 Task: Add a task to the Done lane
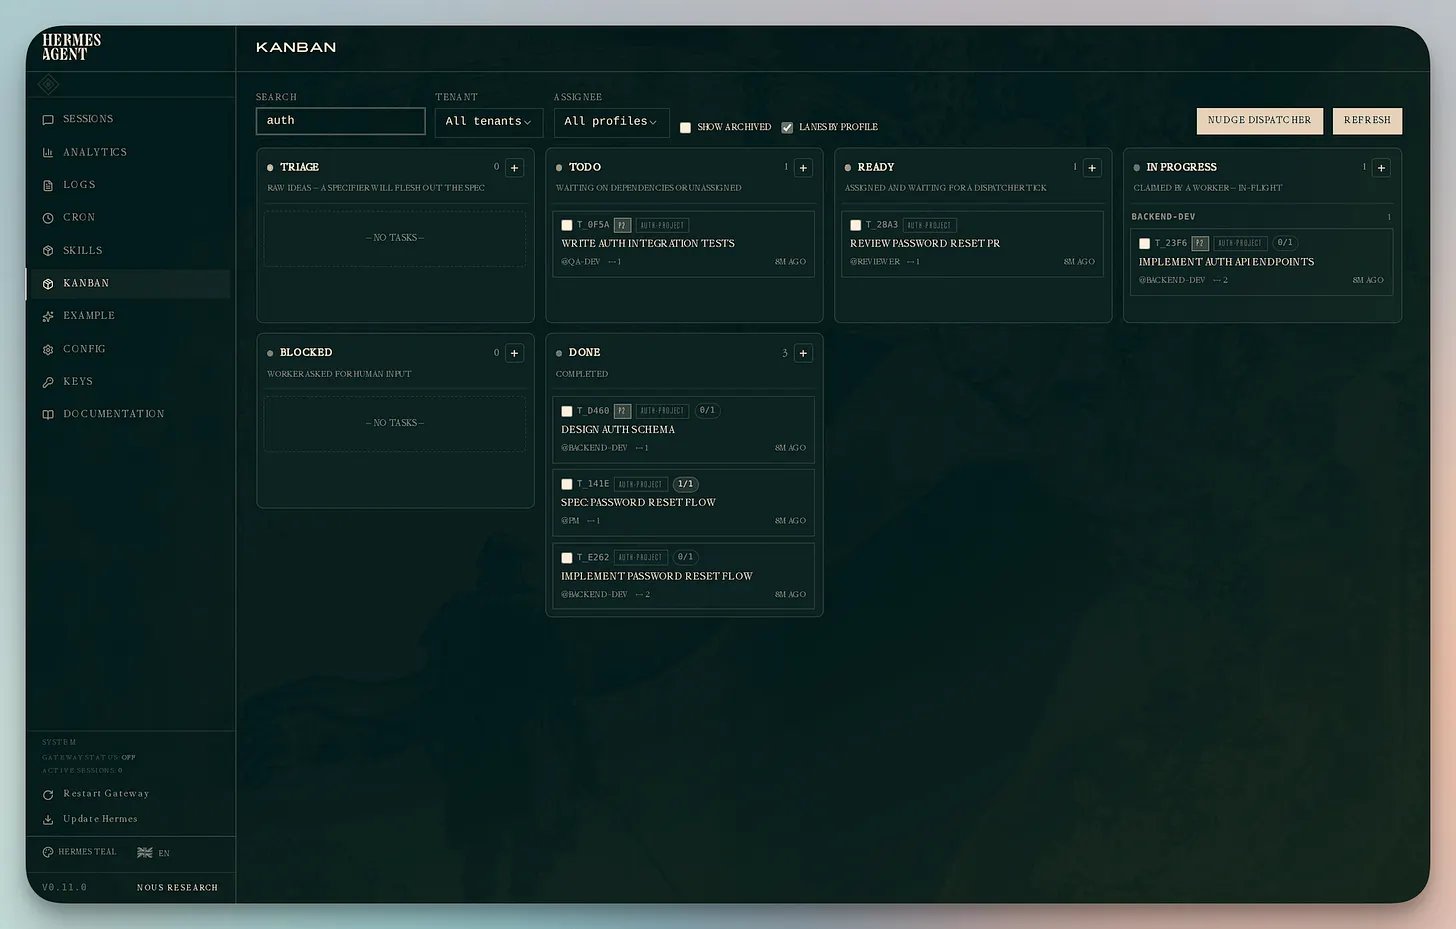(803, 353)
